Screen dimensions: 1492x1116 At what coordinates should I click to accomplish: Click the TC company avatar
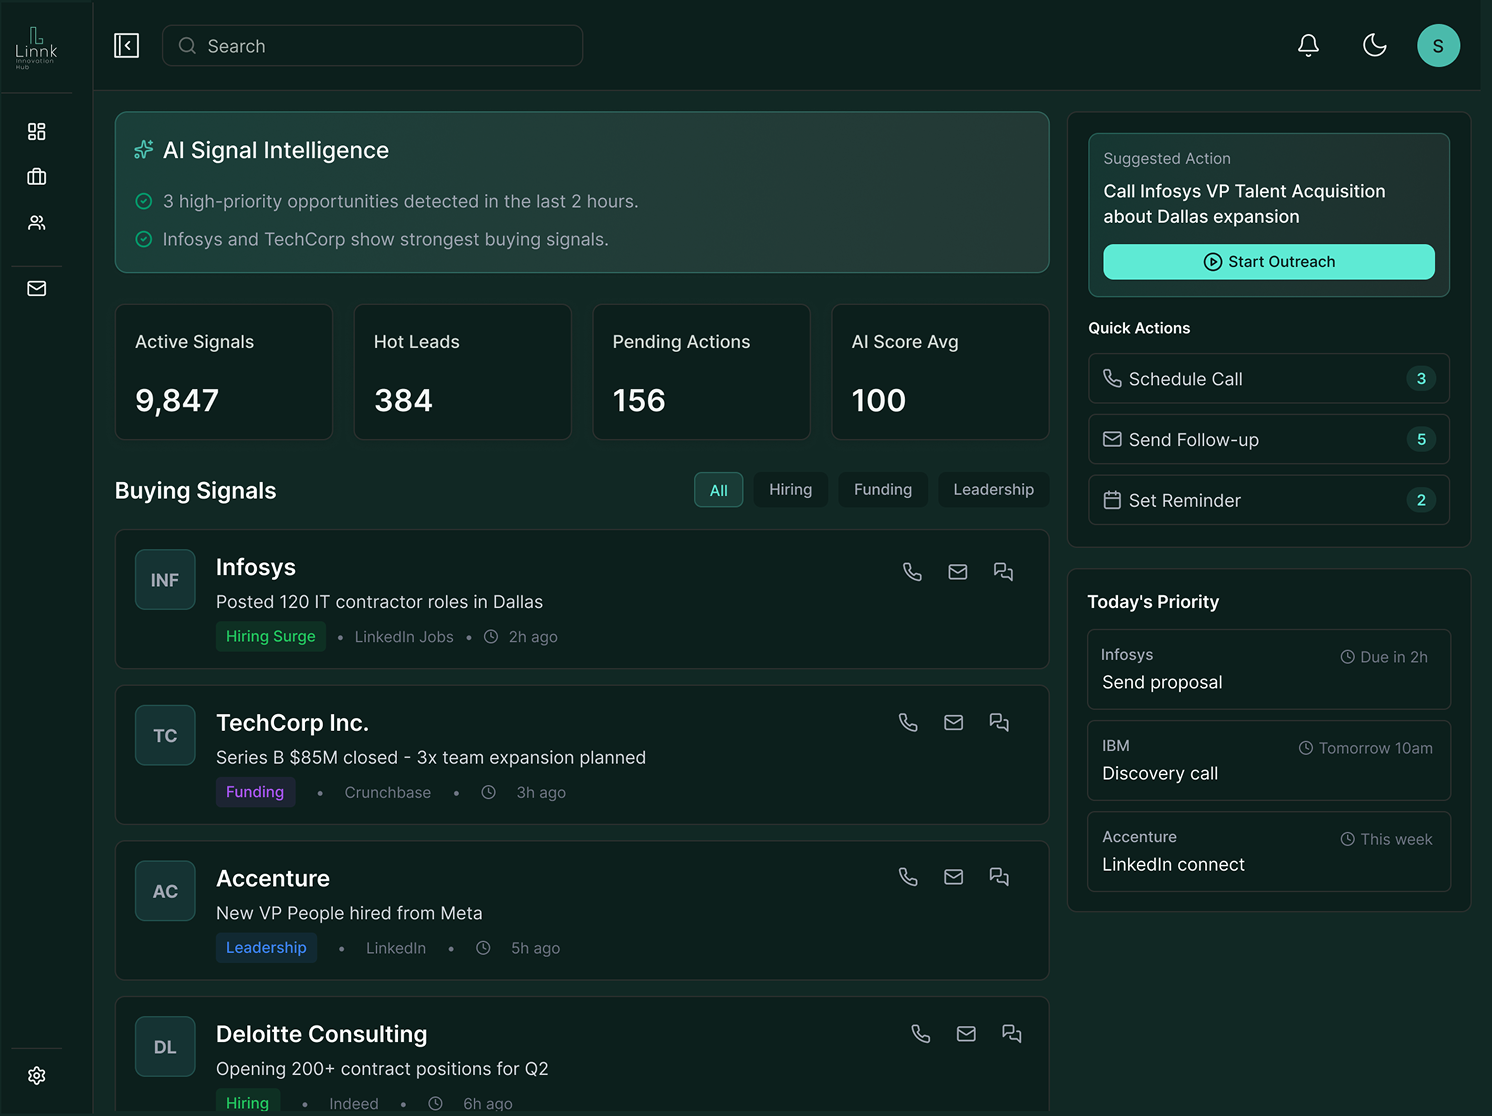point(165,736)
